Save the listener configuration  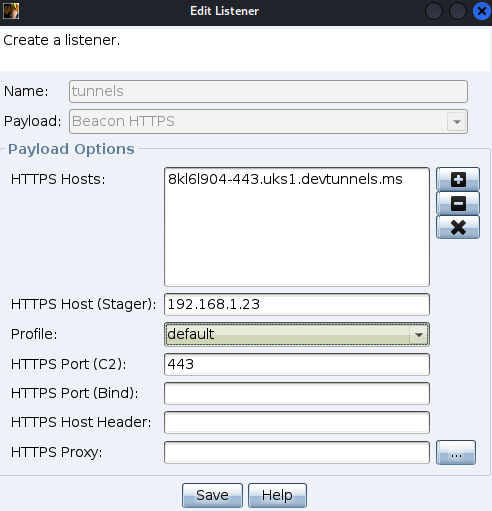(212, 495)
